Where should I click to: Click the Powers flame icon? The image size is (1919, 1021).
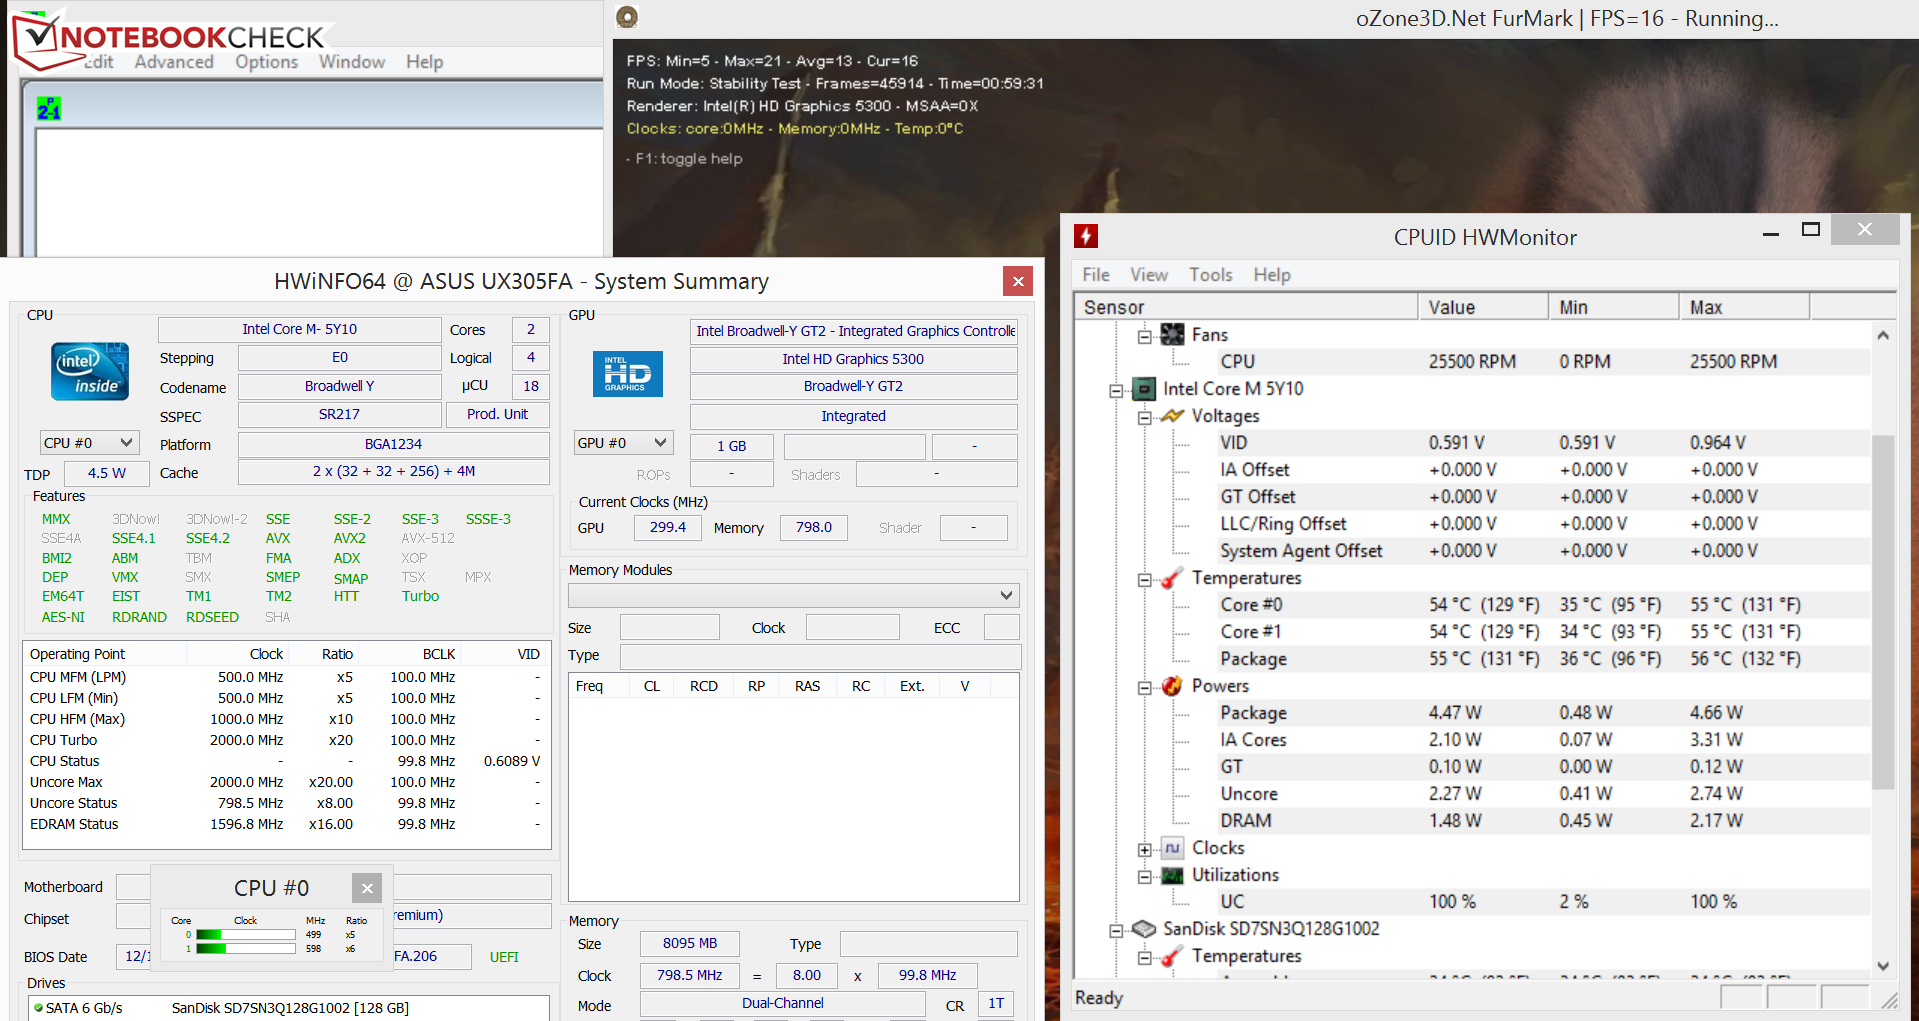tap(1172, 686)
